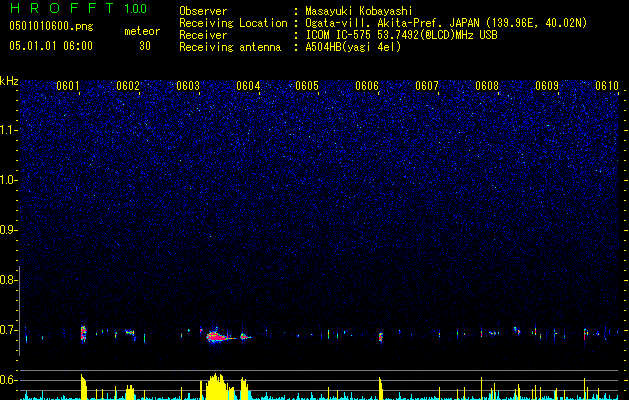This screenshot has width=629, height=400.
Task: Click the HROFFT 1.0.0 title text
Action: pos(78,8)
